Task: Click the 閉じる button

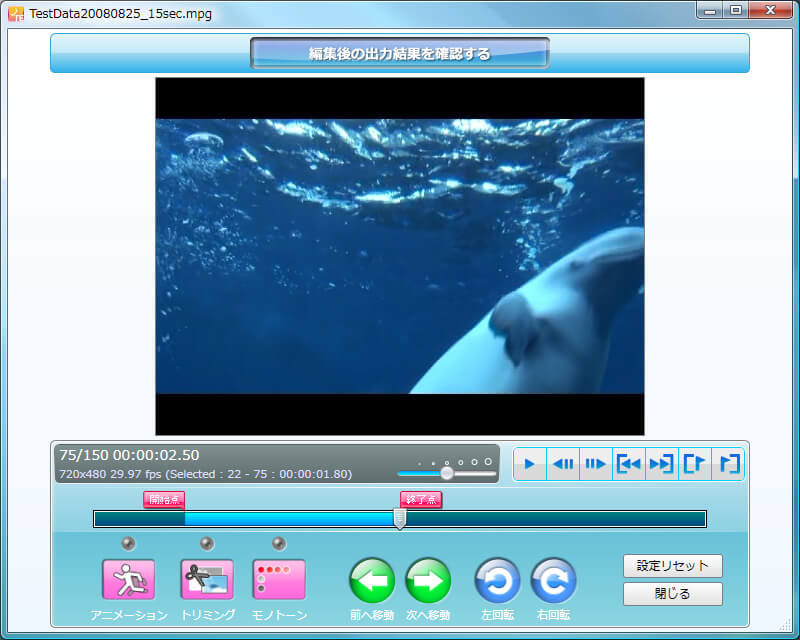Action: [672, 594]
